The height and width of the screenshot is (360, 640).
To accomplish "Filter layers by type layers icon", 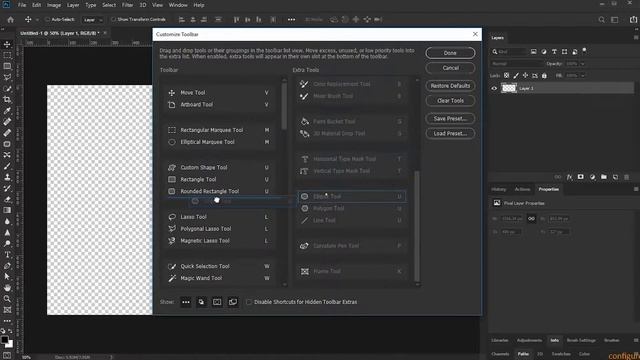I will tap(554, 52).
